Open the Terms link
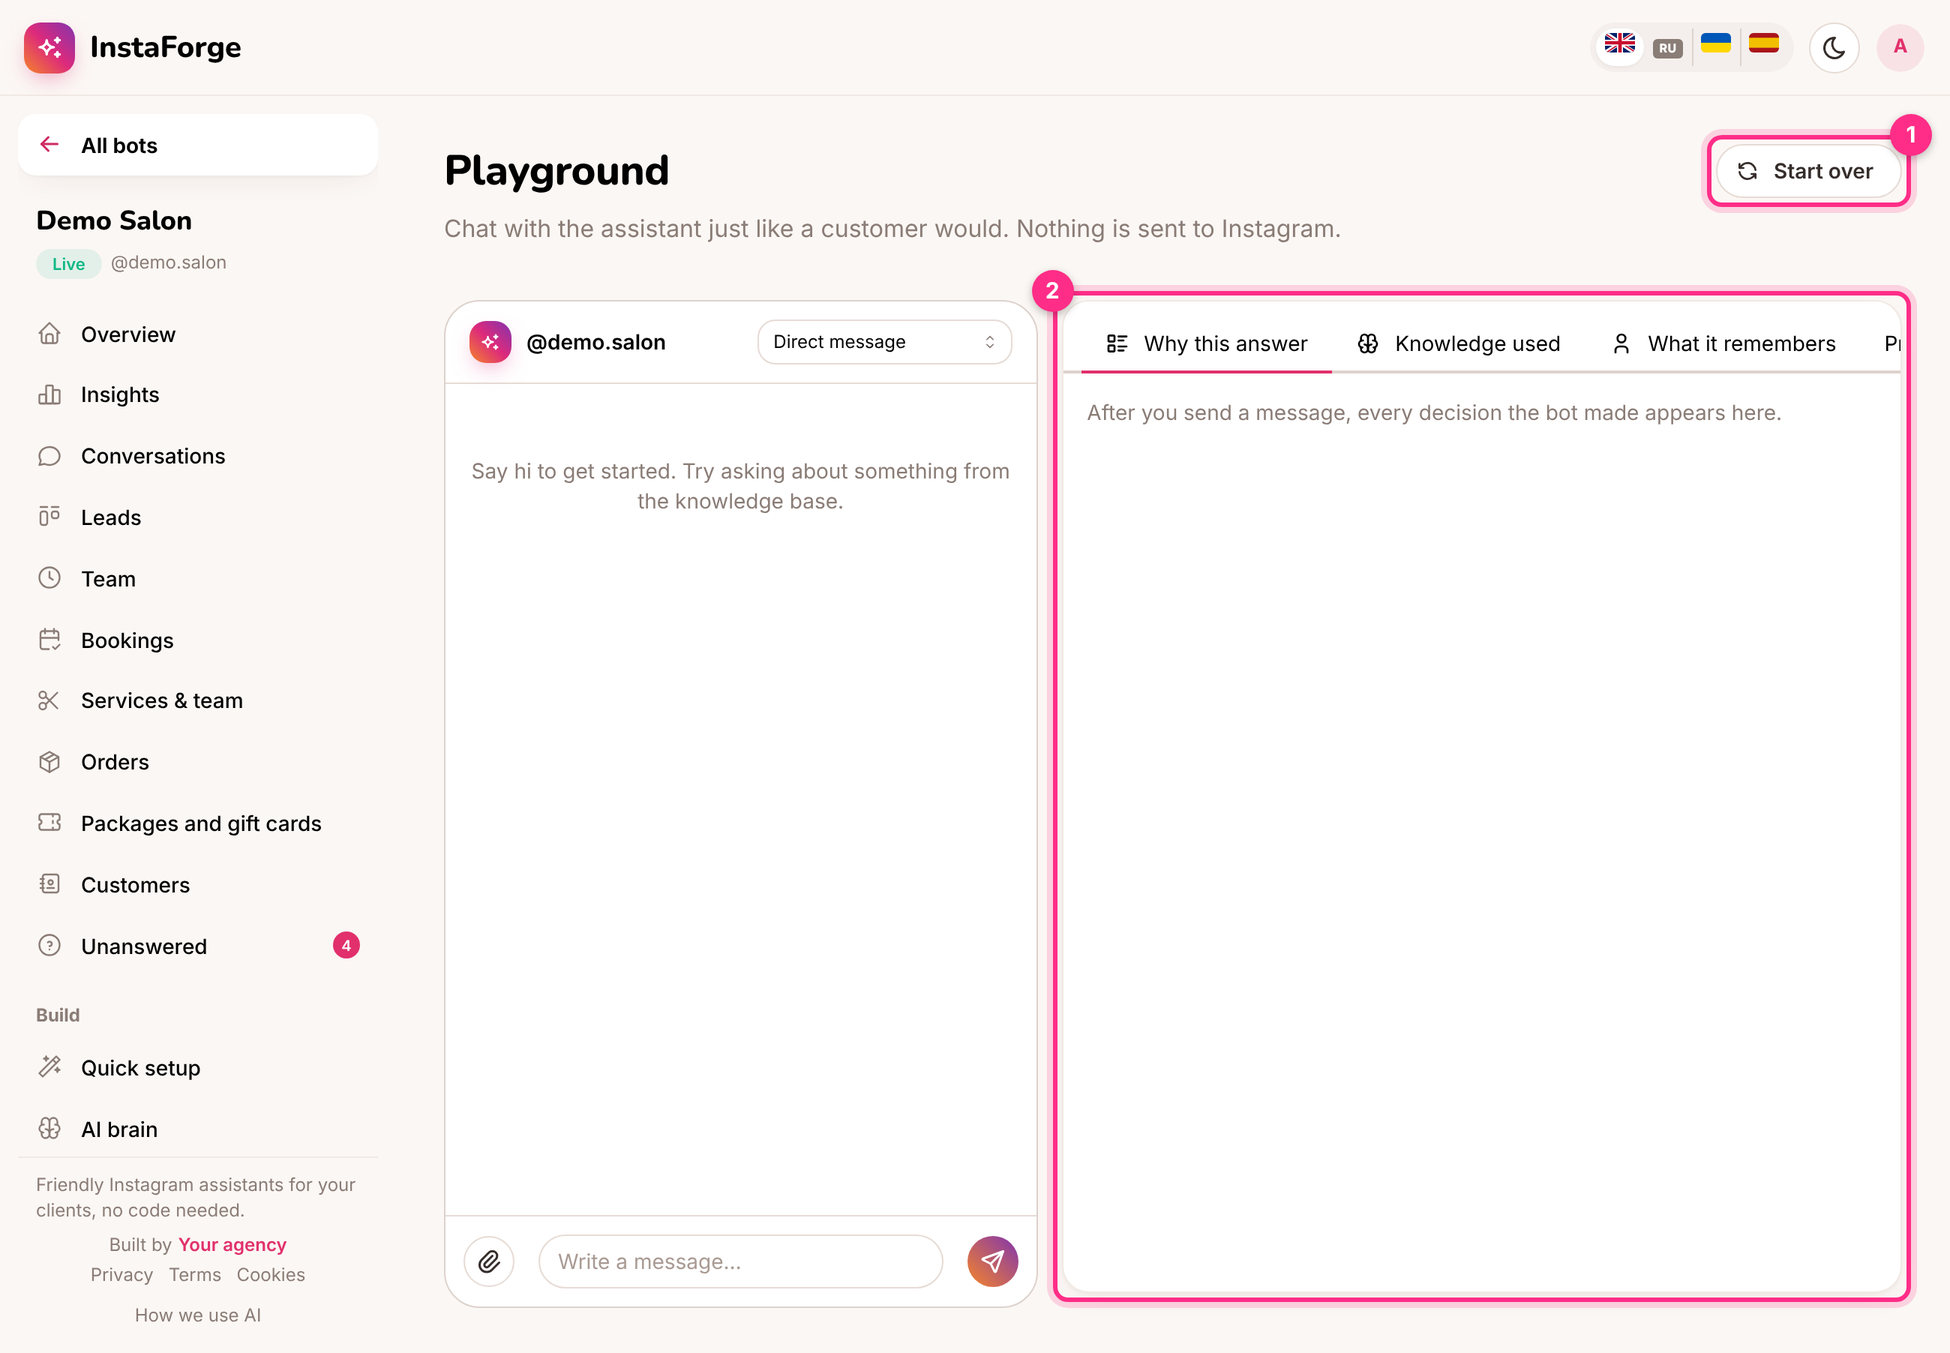 coord(195,1274)
